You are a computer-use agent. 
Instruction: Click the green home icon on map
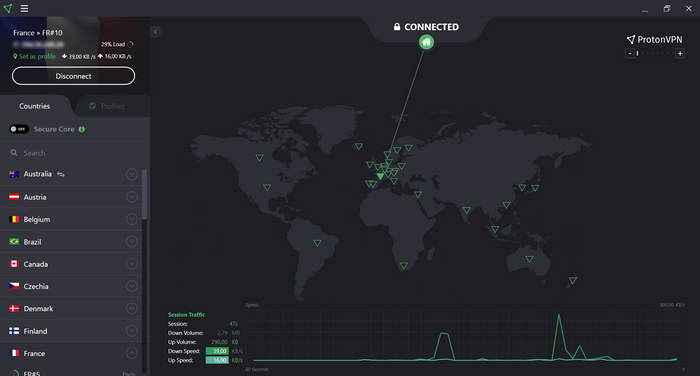point(426,42)
